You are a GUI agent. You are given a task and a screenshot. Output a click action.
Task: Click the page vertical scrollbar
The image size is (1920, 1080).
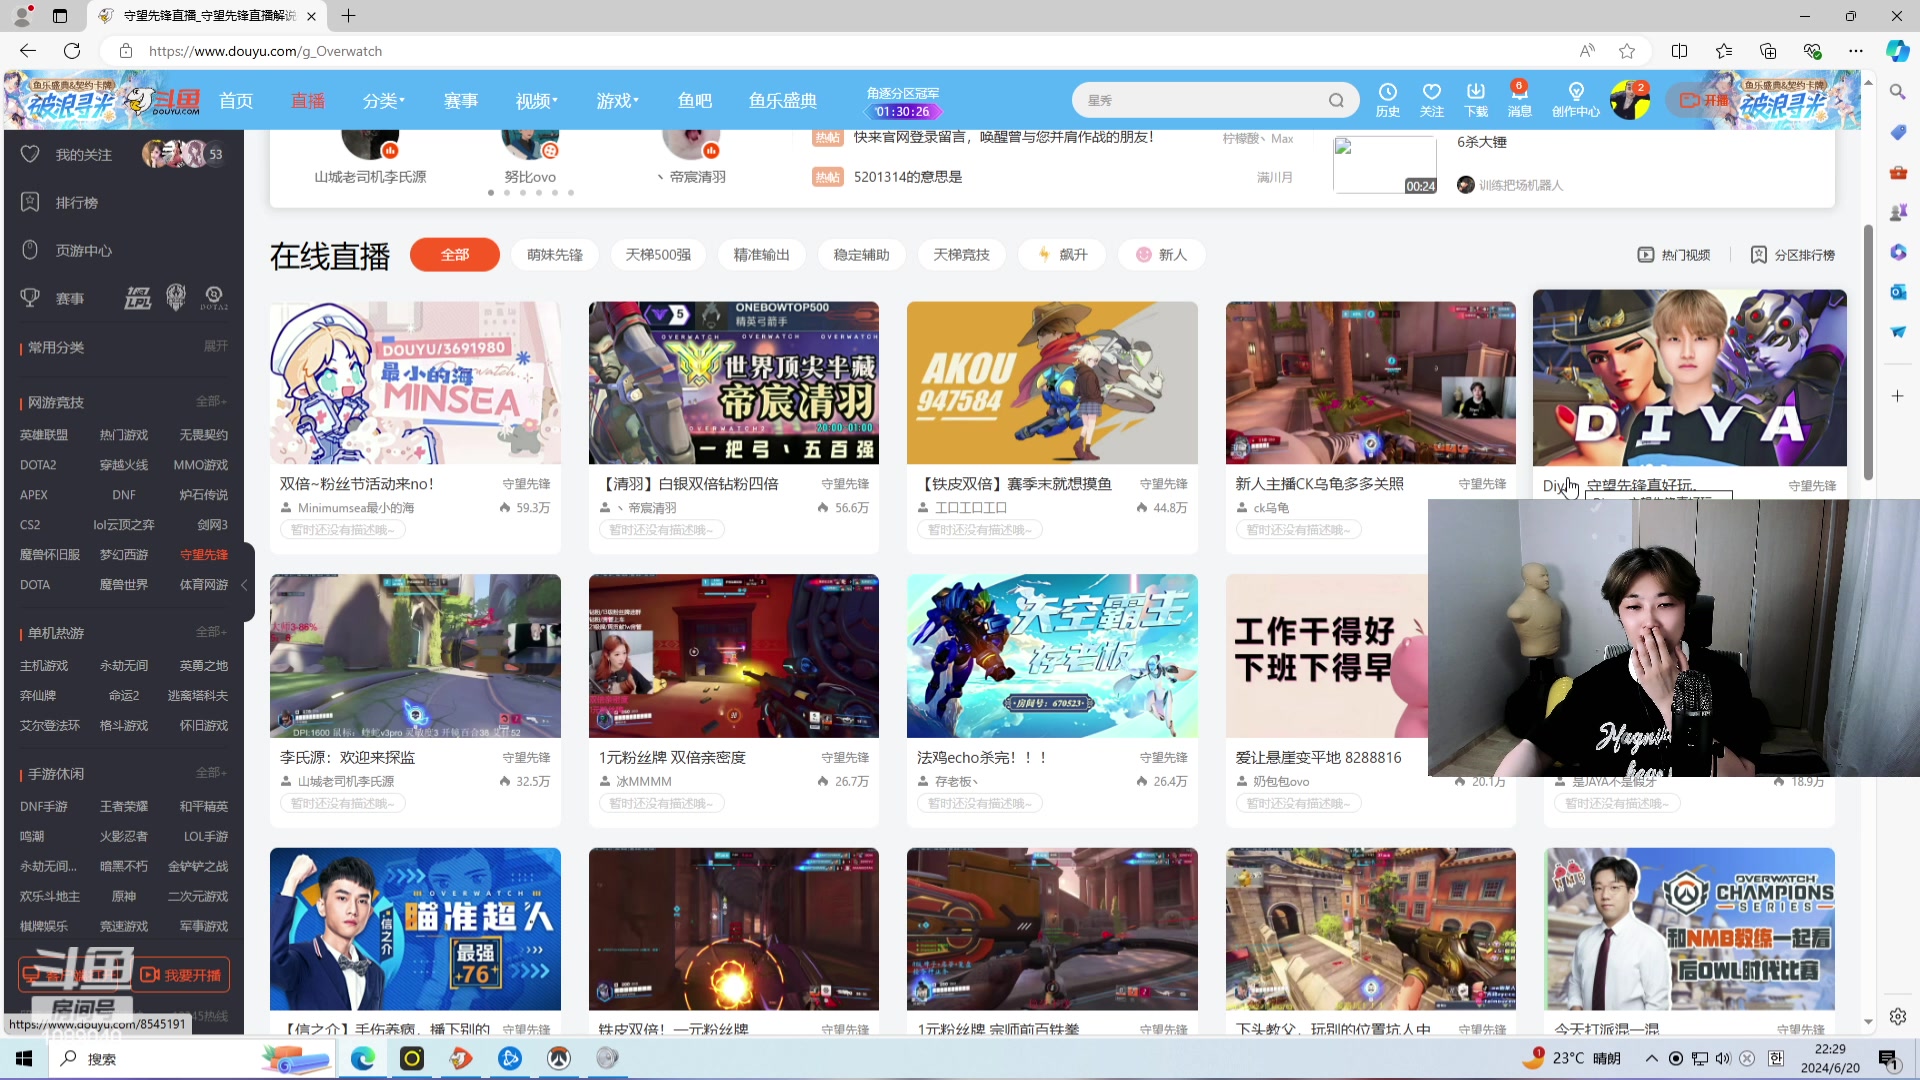click(1867, 350)
